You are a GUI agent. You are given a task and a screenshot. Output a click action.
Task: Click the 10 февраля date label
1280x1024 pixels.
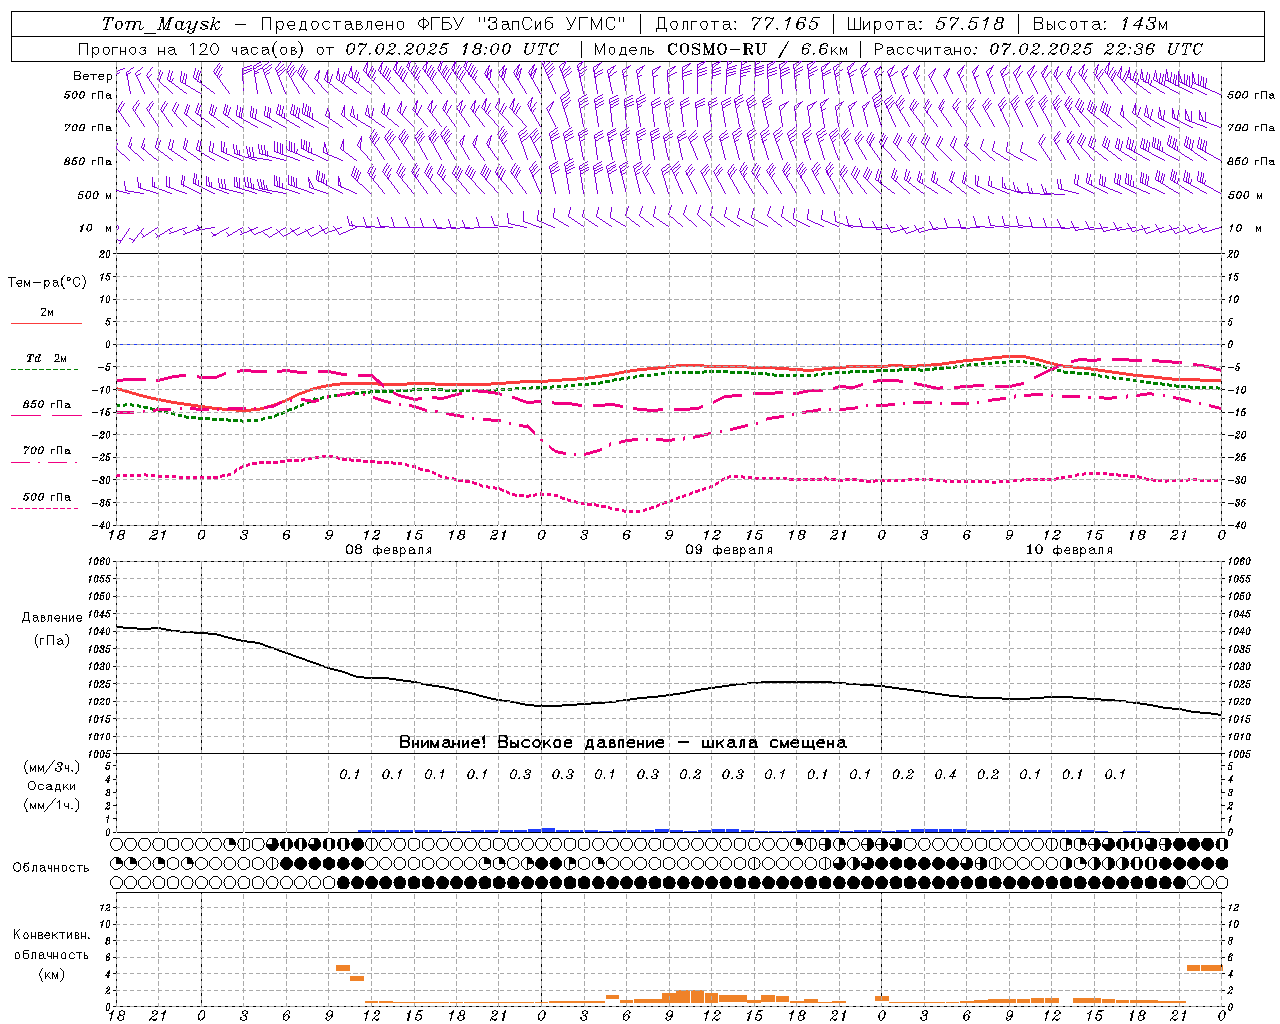(1069, 550)
